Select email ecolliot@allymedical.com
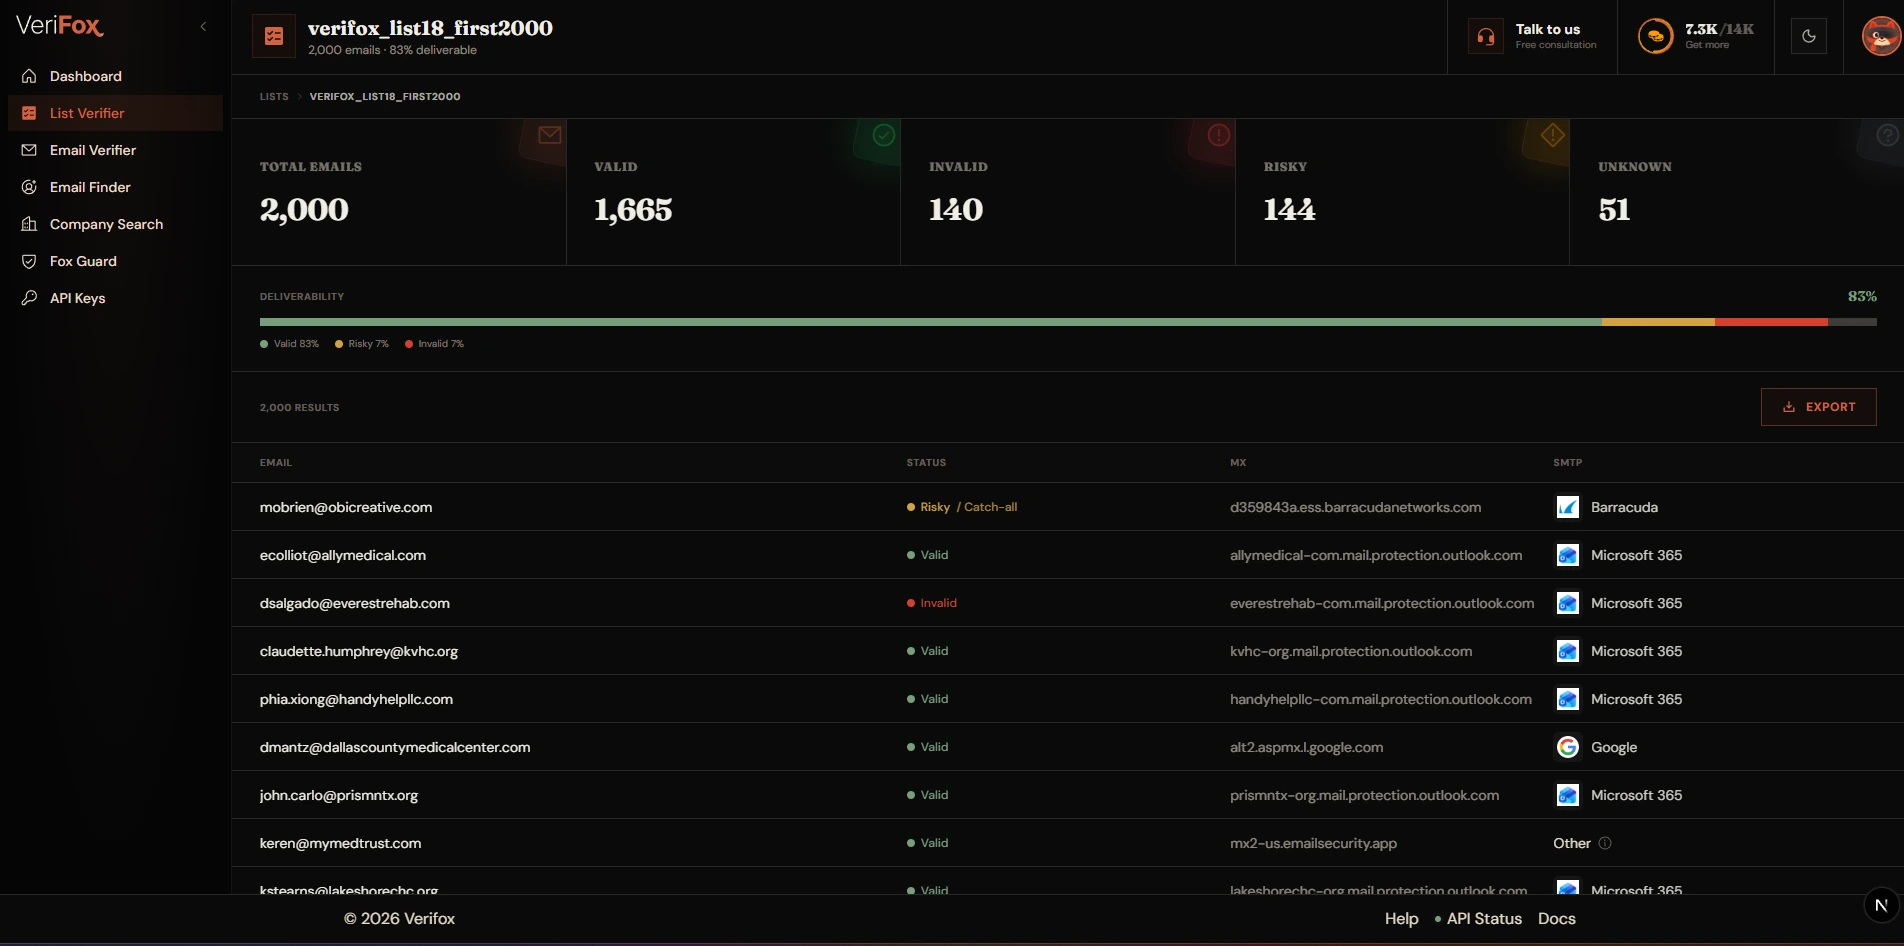The height and width of the screenshot is (946, 1904). pyautogui.click(x=343, y=555)
